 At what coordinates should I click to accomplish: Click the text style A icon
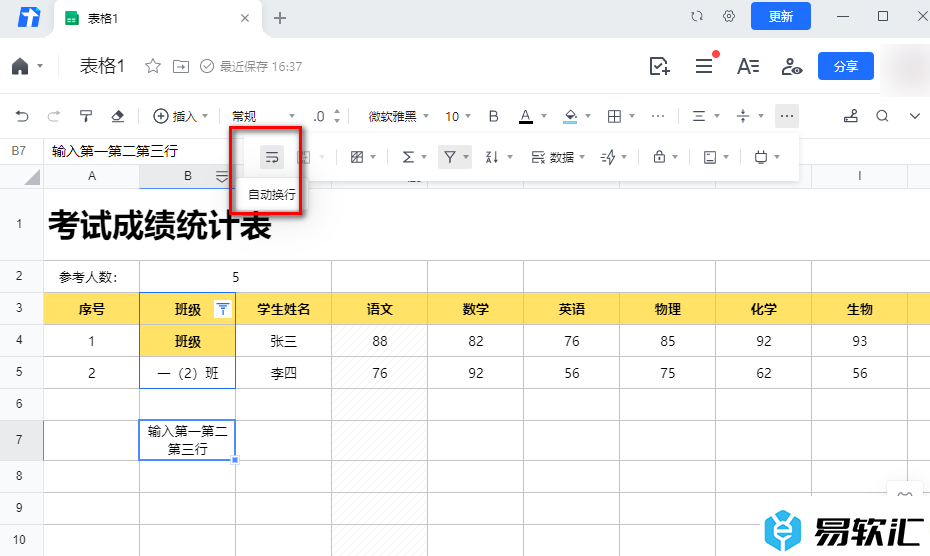tap(748, 66)
